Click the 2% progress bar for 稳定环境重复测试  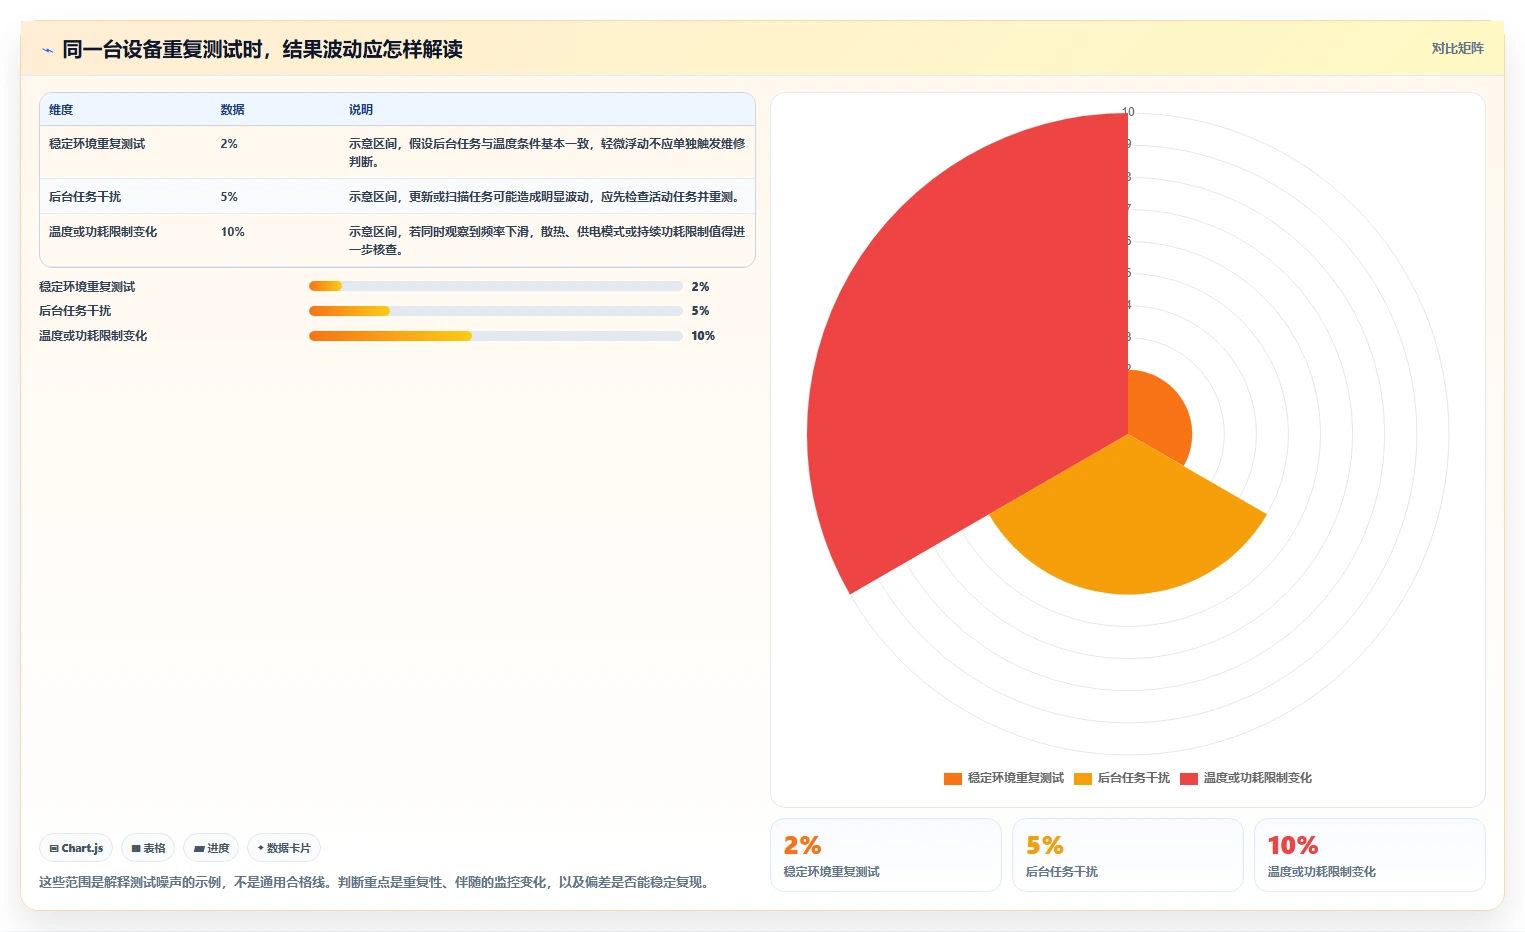496,286
